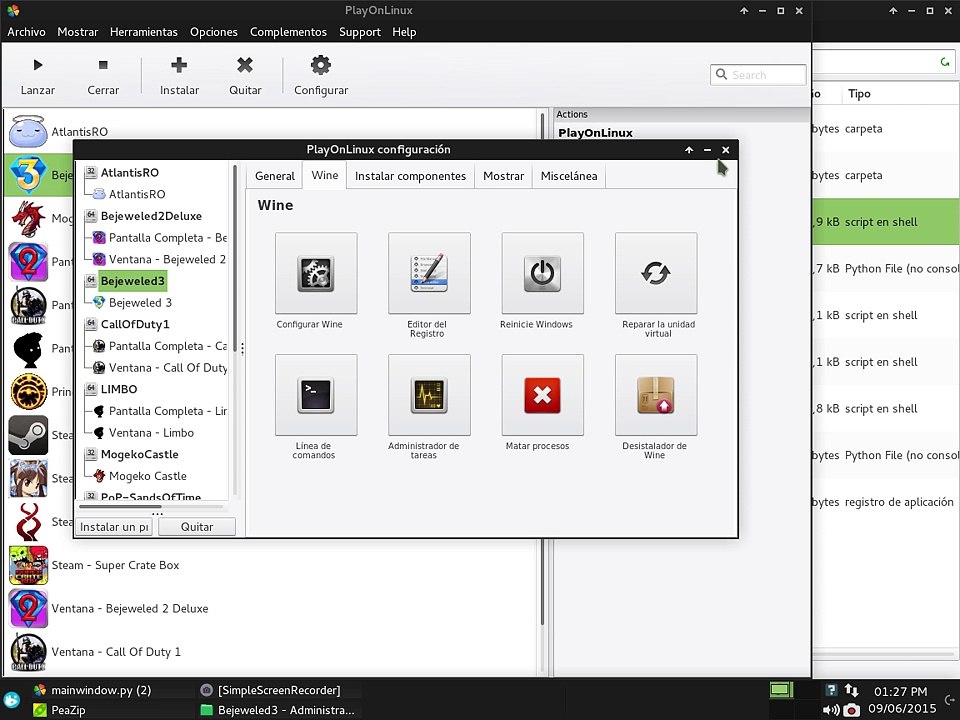The image size is (960, 720).
Task: Select the Bejeweled2Deluxe virtual drive
Action: (x=151, y=216)
